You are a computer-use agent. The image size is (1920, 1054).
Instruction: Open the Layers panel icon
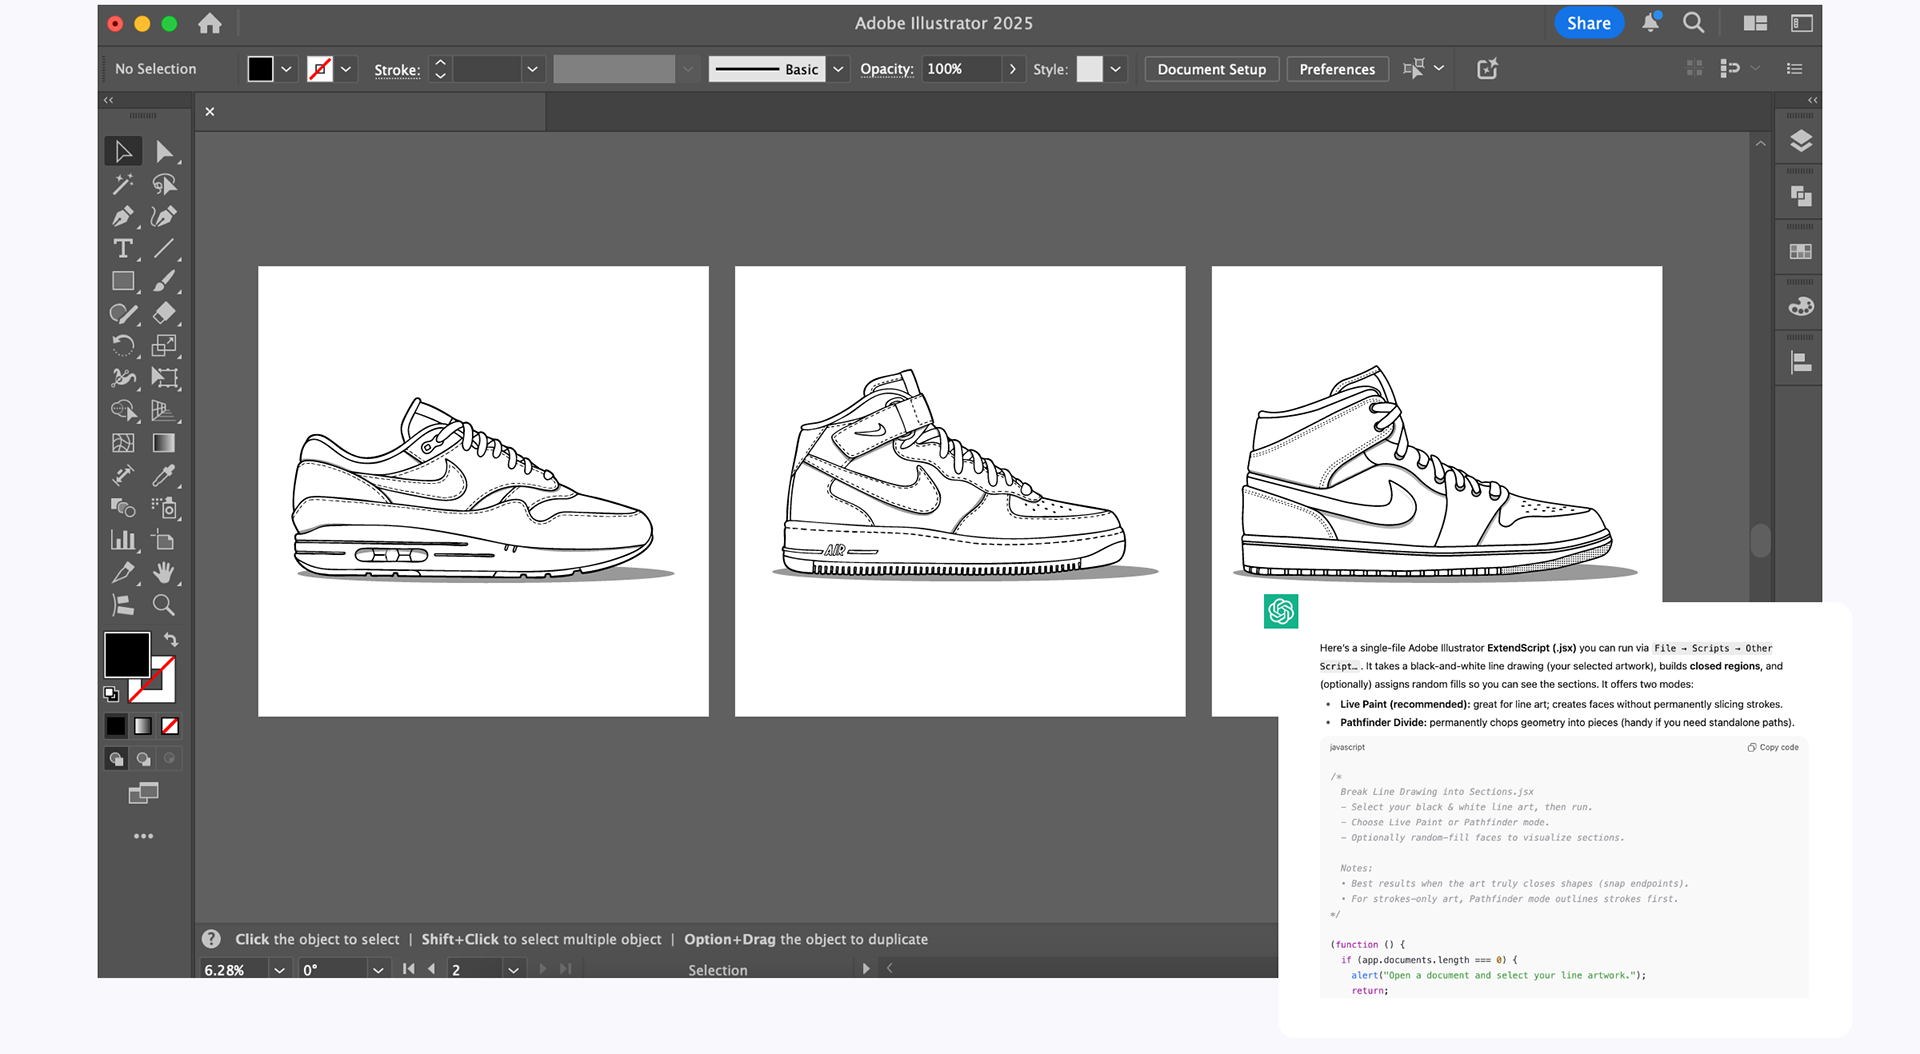tap(1800, 141)
